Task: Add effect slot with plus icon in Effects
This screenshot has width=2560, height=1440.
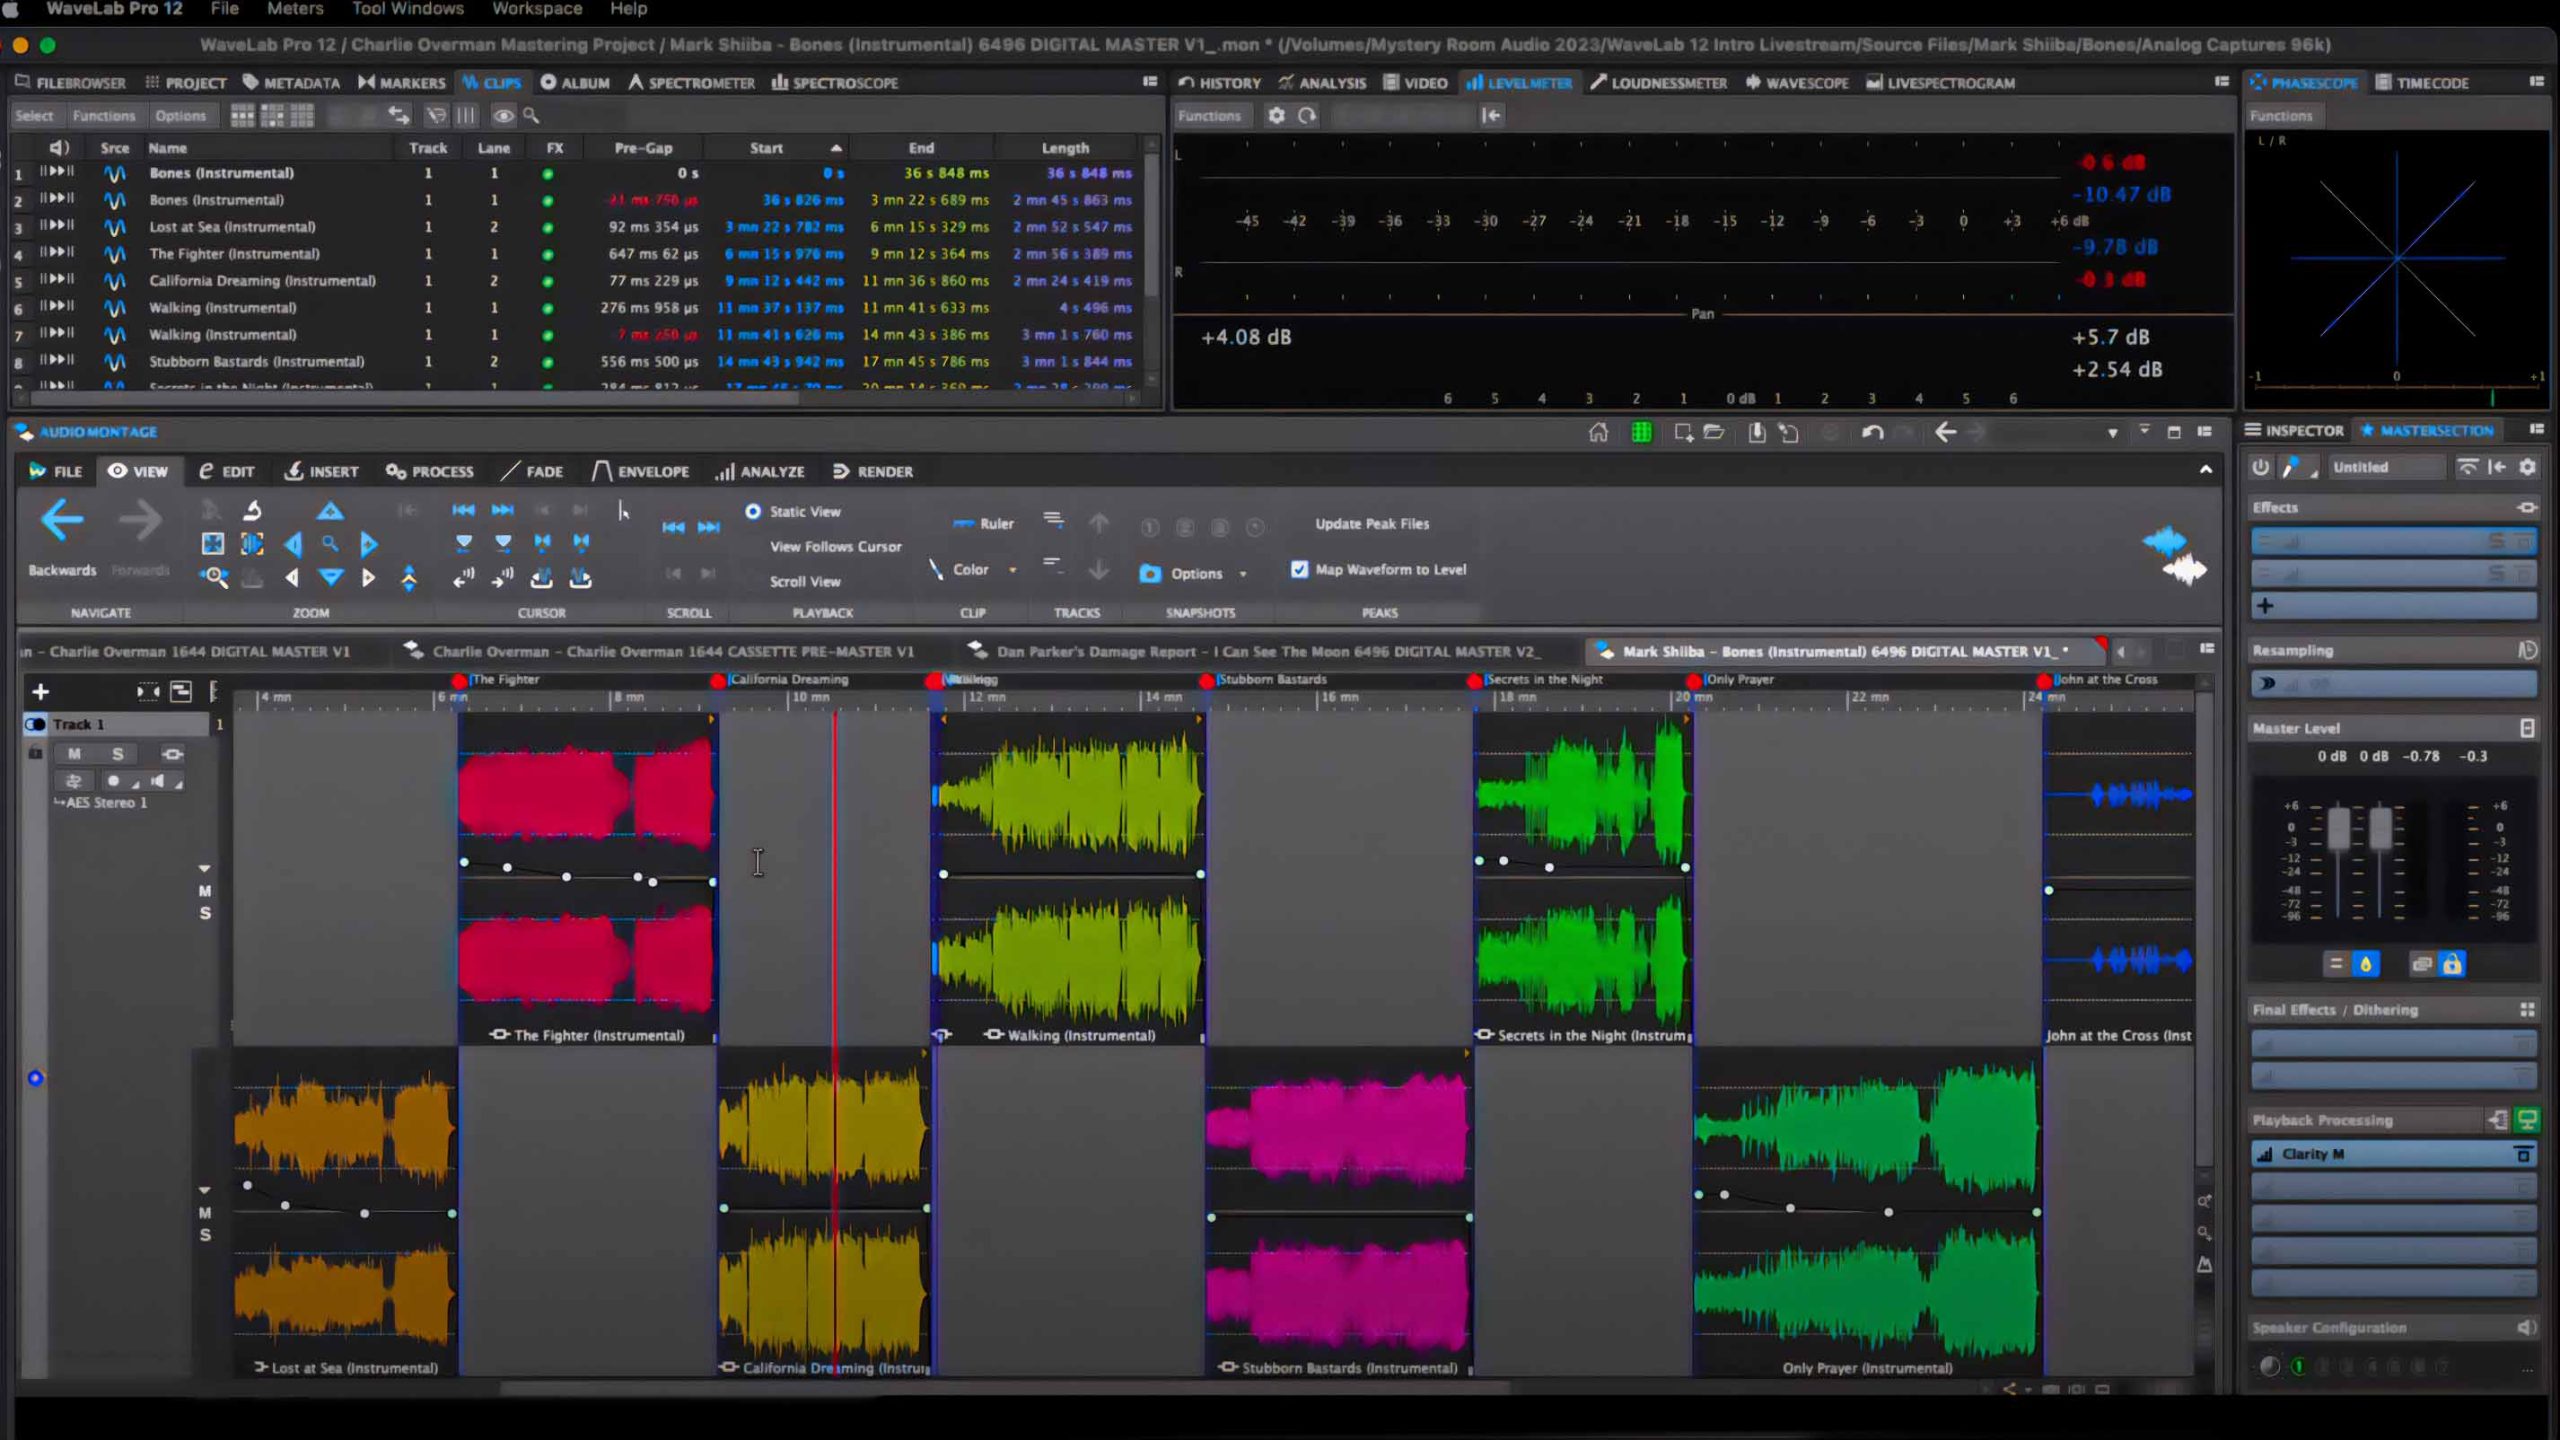Action: (2265, 606)
